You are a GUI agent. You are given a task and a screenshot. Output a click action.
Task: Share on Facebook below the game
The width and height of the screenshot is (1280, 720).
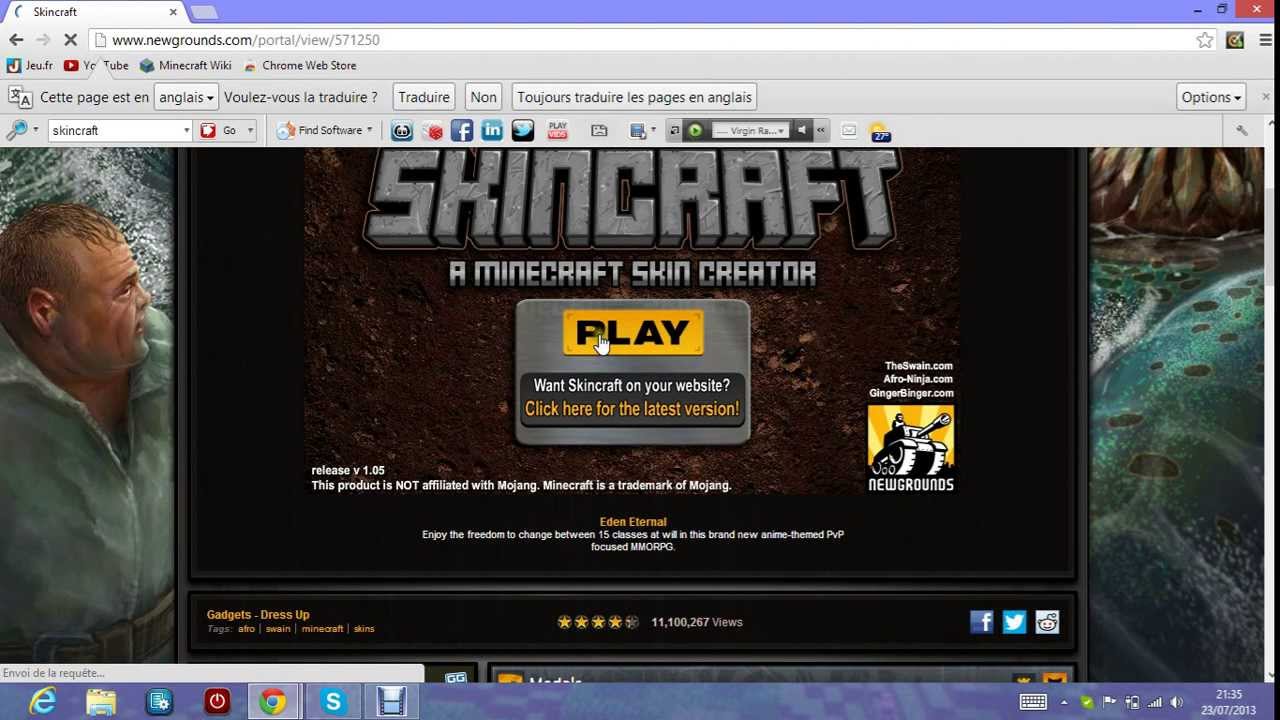pos(981,622)
